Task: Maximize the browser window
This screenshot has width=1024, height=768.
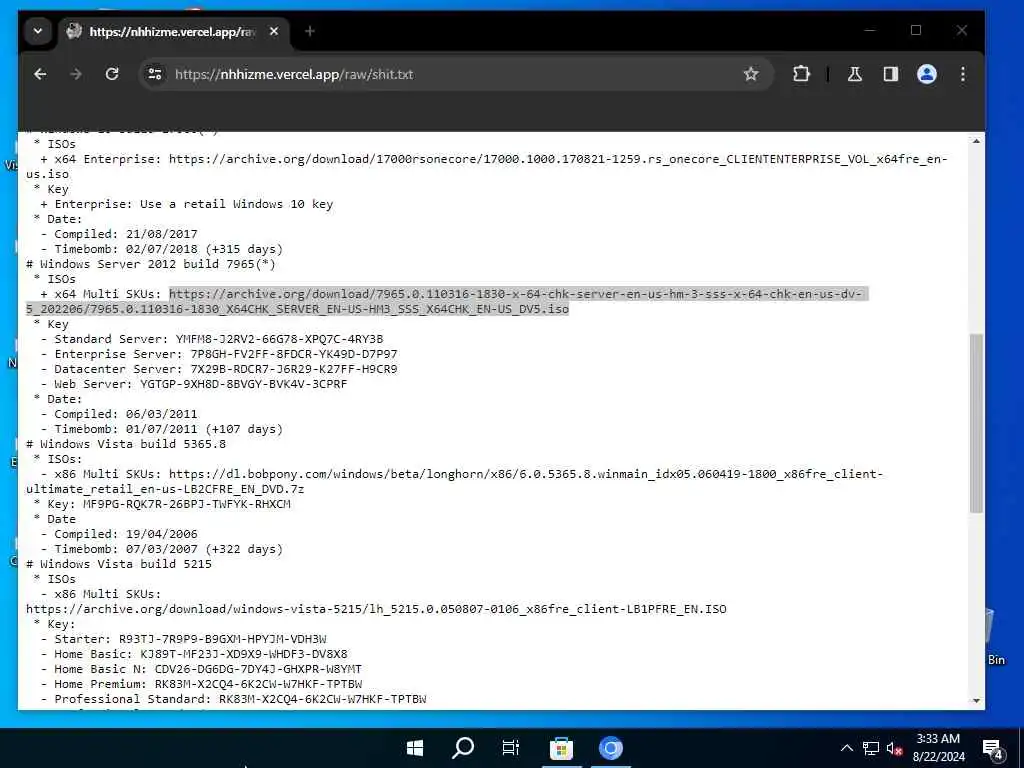Action: [916, 31]
